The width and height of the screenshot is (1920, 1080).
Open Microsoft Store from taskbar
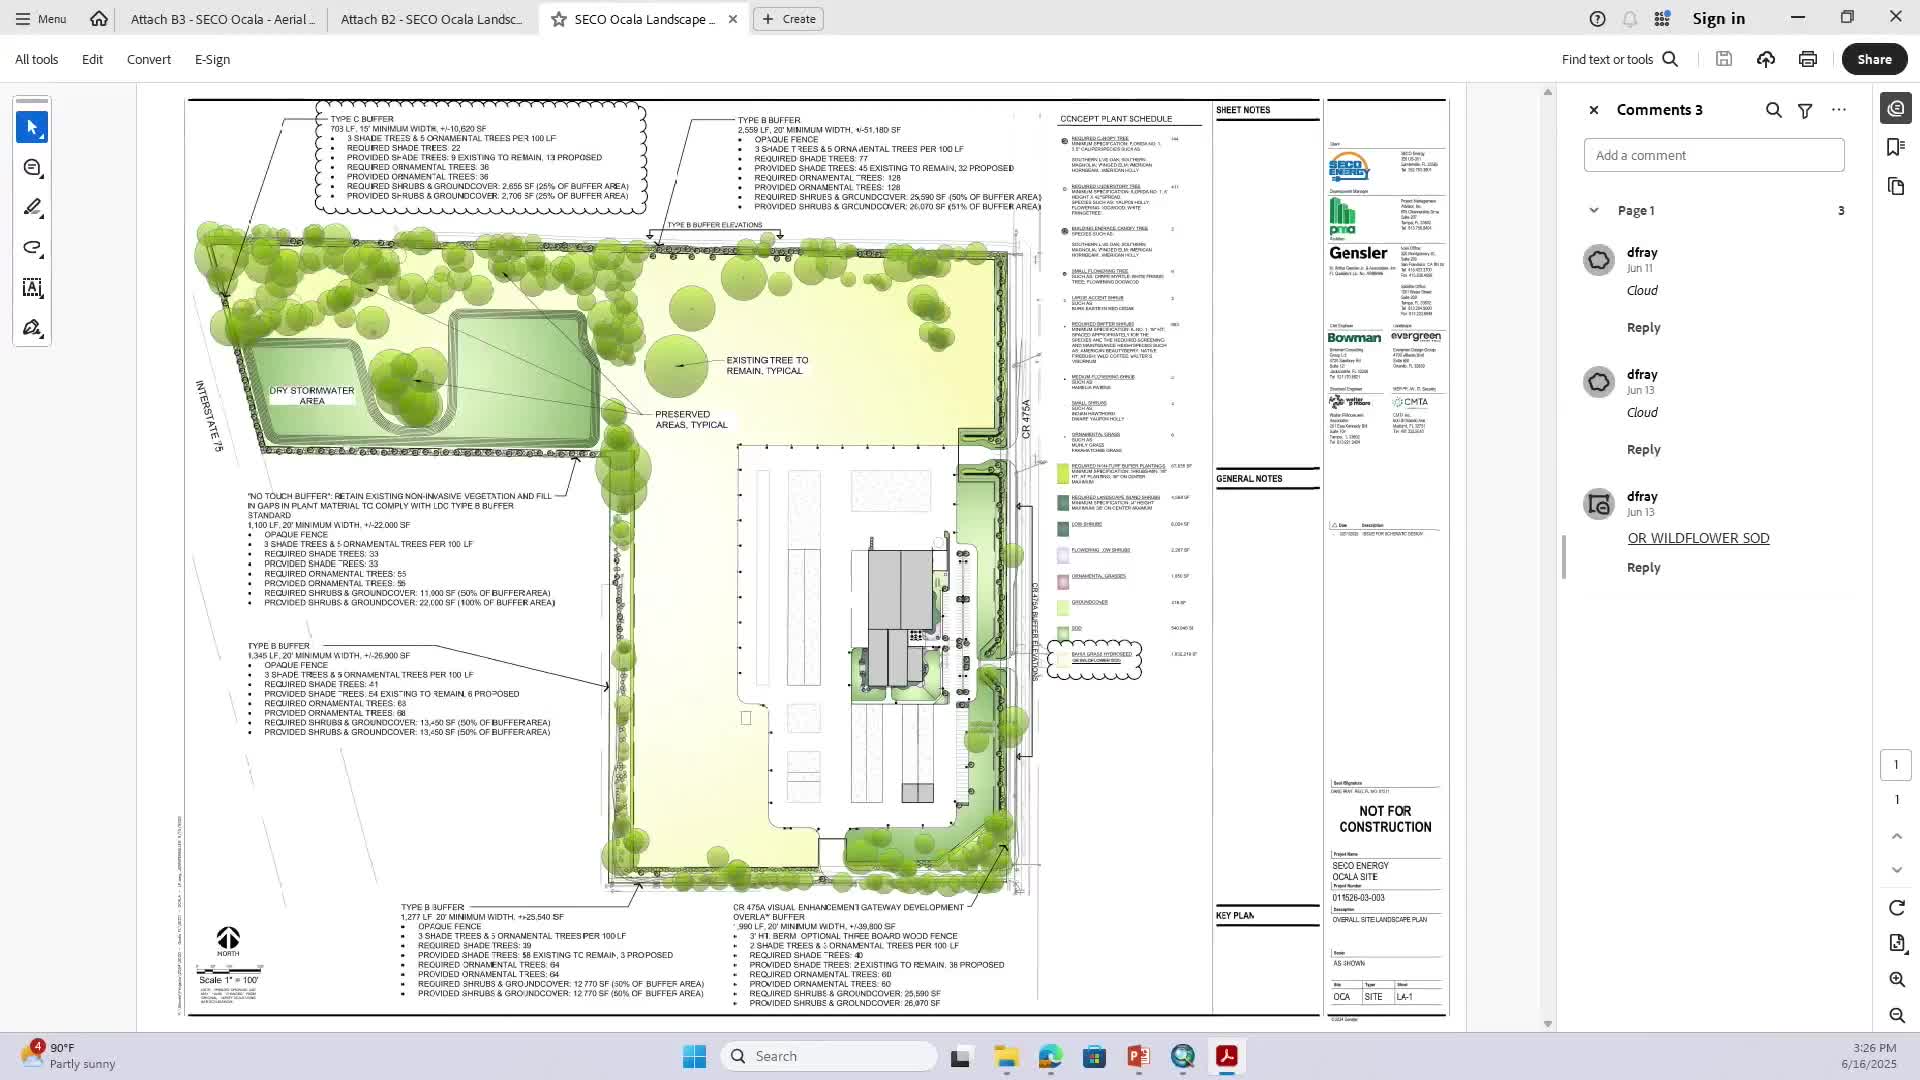click(1094, 1056)
